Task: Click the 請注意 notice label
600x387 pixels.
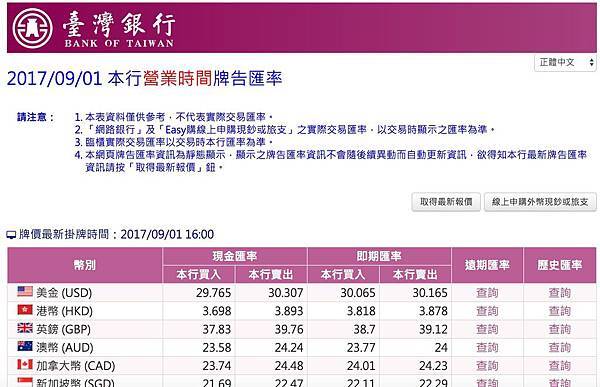Action: 36,117
